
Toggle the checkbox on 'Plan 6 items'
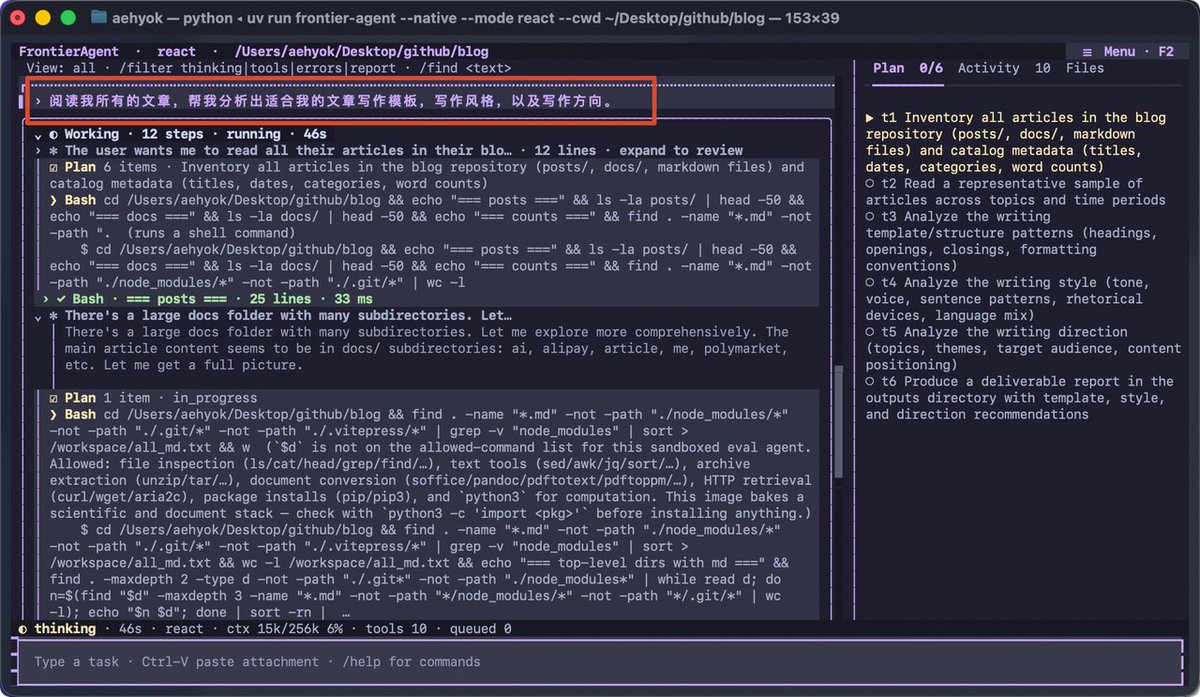coord(54,167)
